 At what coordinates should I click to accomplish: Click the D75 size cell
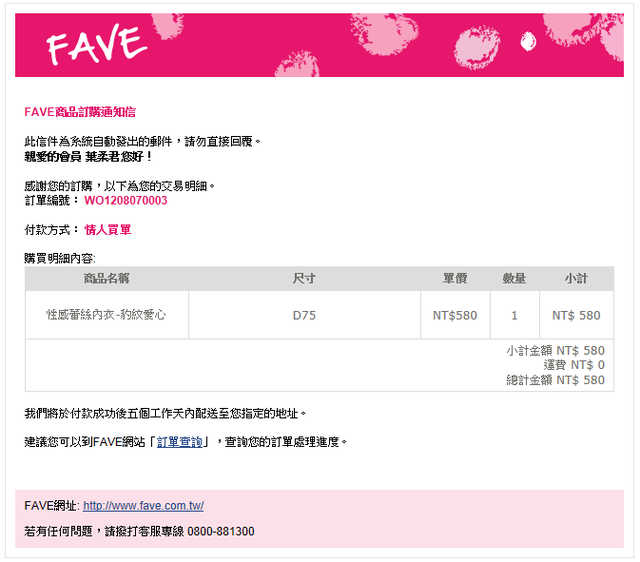coord(304,315)
